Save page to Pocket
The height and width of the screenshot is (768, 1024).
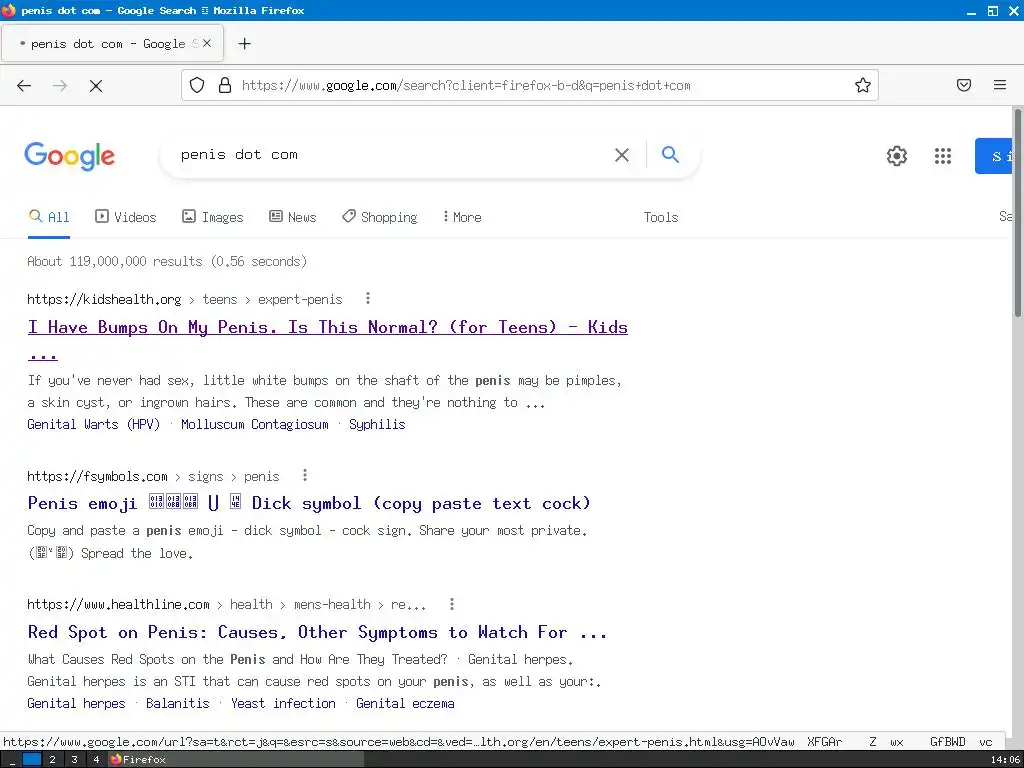point(964,85)
